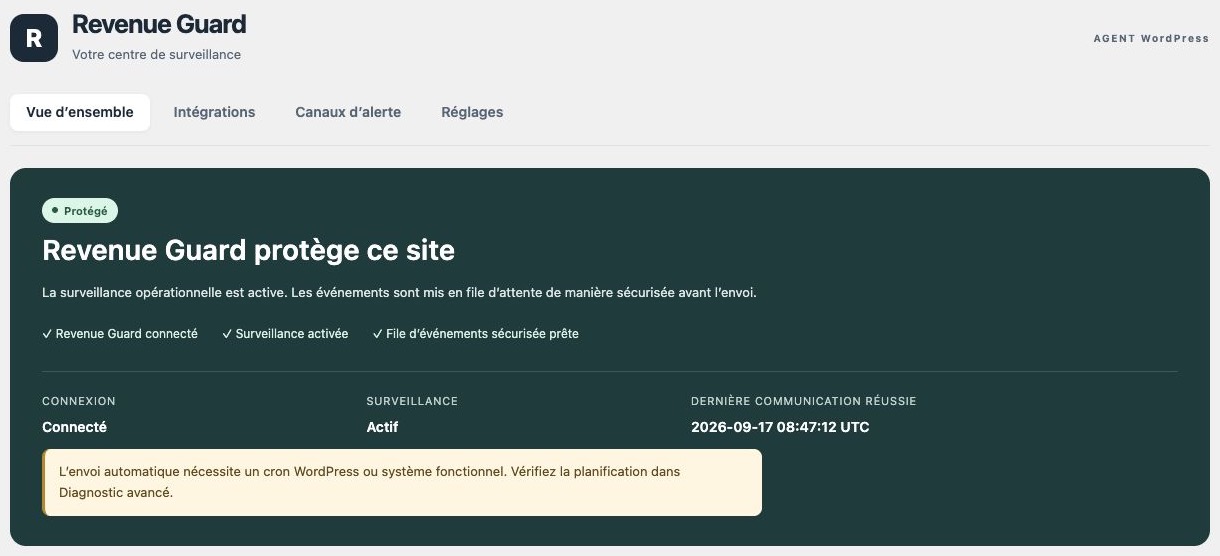The height and width of the screenshot is (556, 1220).
Task: Click the SURVEILLANCE column label
Action: point(412,401)
